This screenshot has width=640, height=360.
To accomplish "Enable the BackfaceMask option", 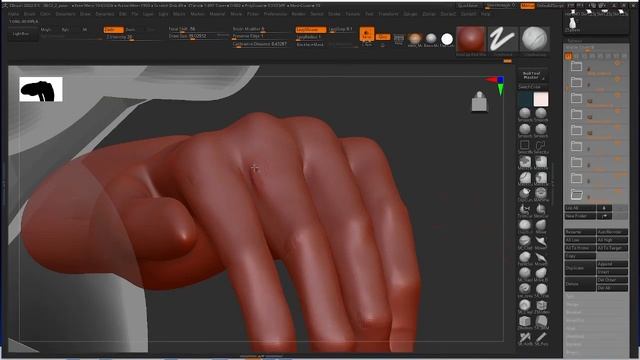I will pyautogui.click(x=310, y=44).
